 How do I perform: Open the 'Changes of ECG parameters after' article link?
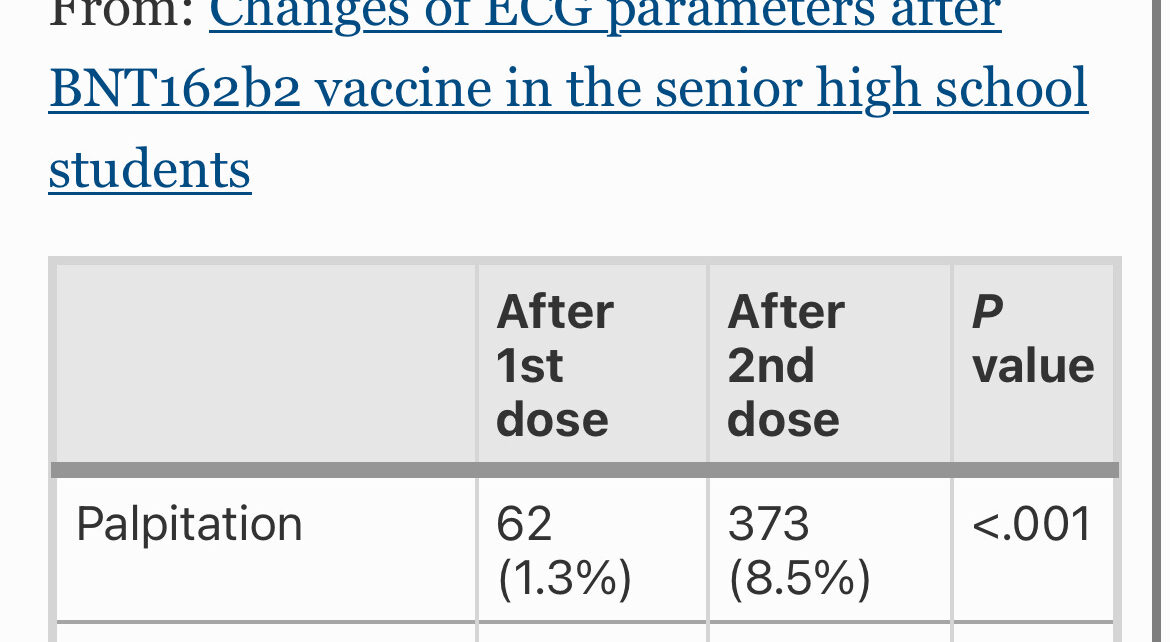coord(604,15)
